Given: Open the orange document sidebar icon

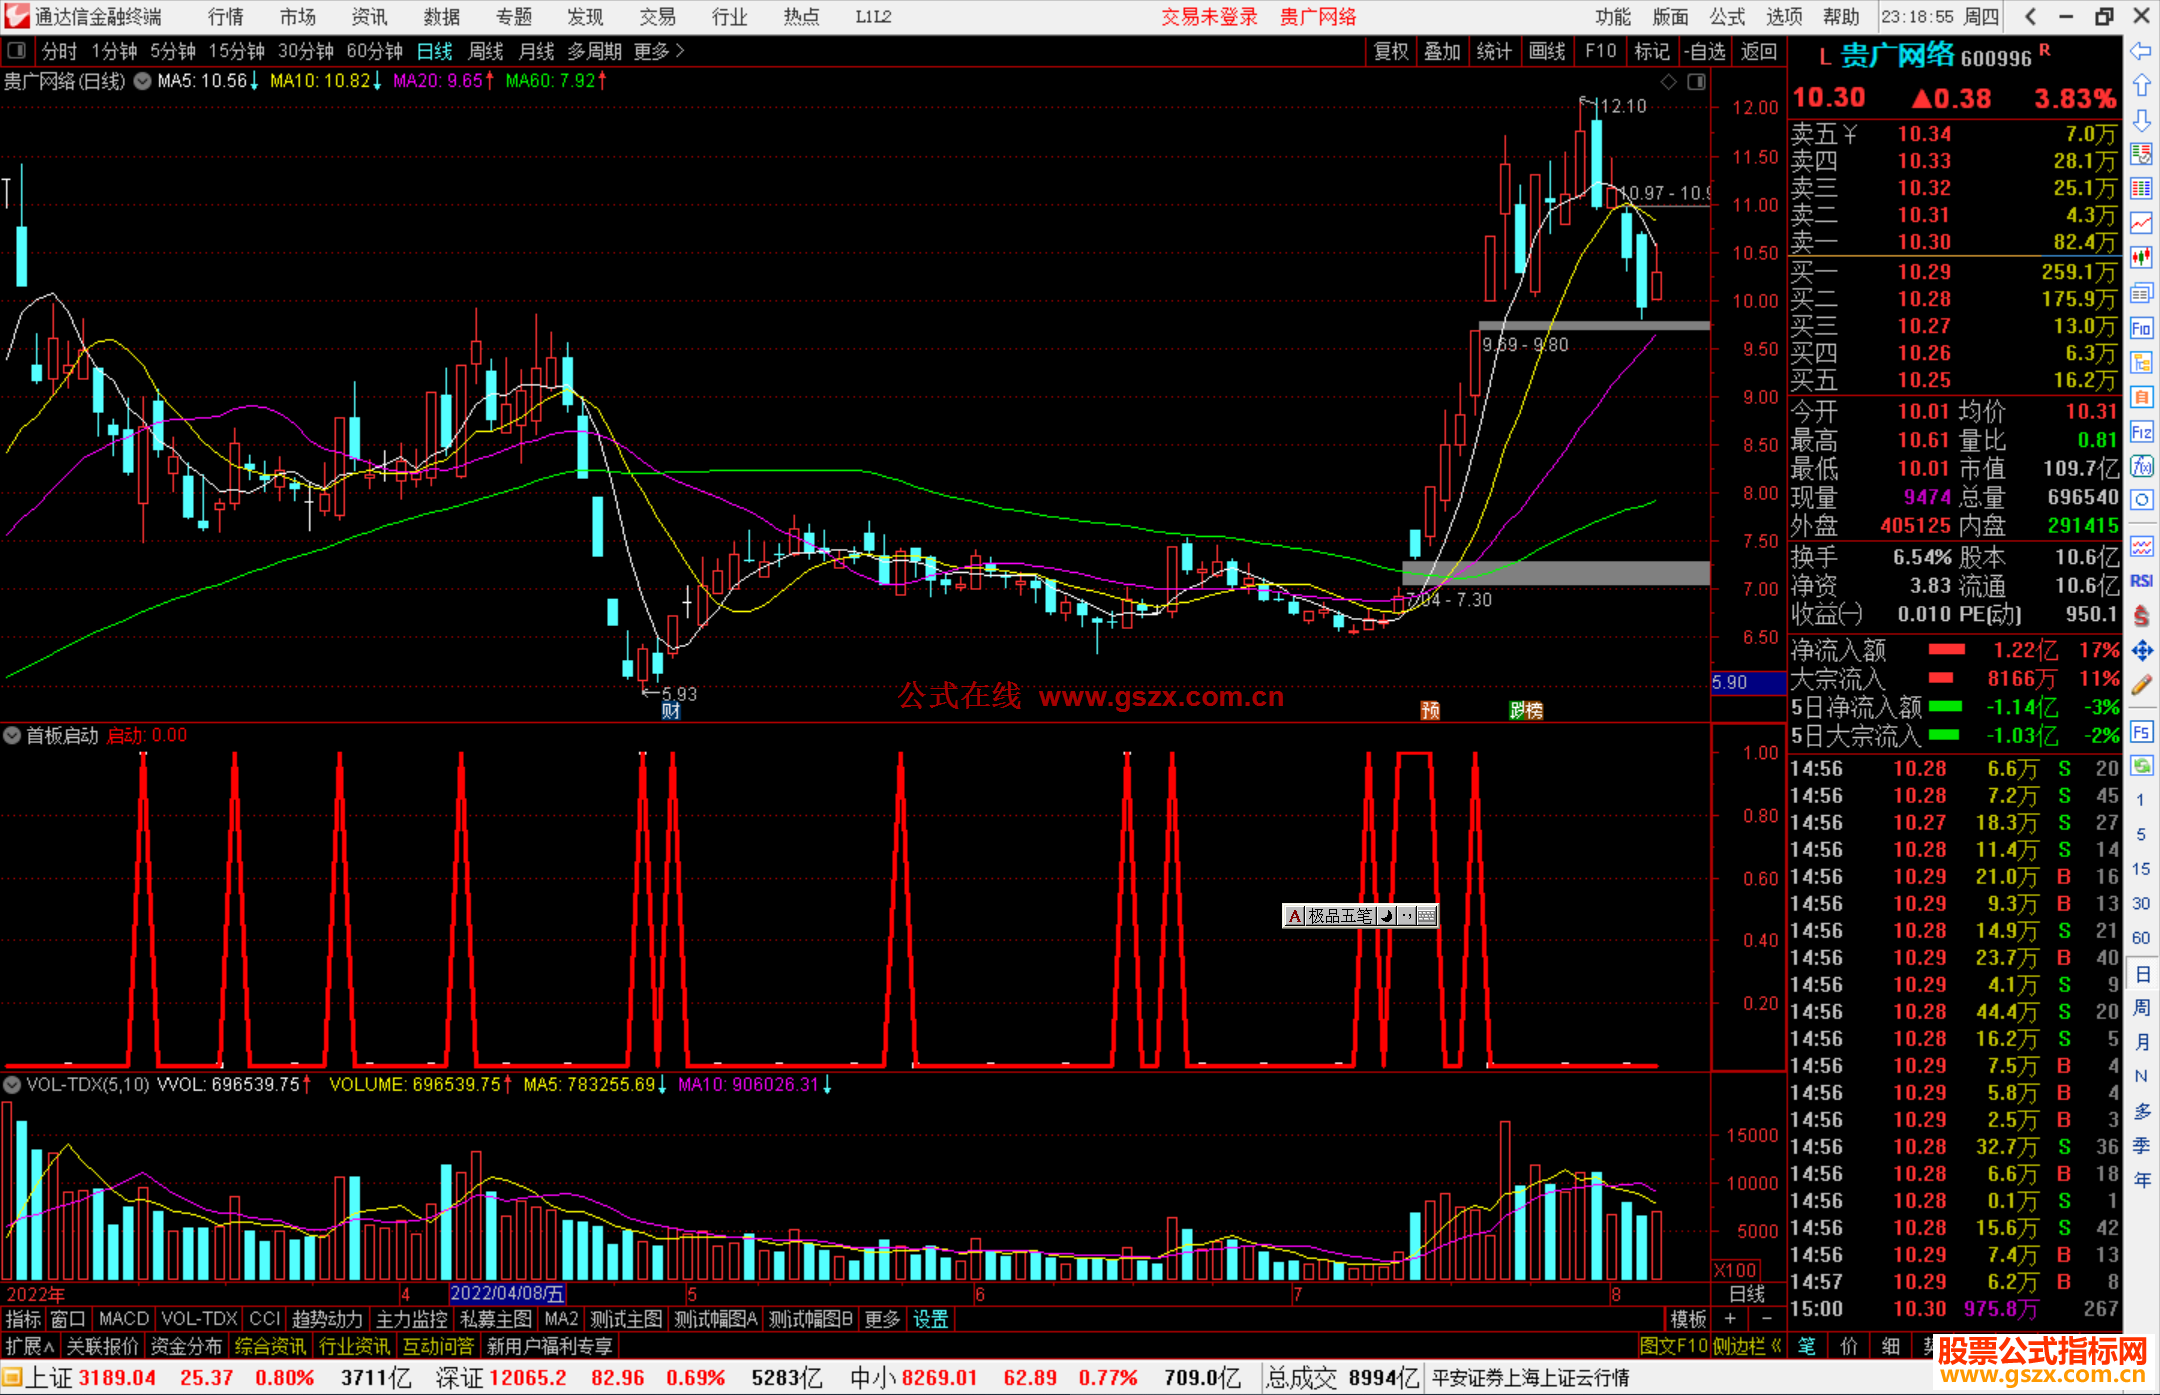Looking at the screenshot, I should 2141,397.
